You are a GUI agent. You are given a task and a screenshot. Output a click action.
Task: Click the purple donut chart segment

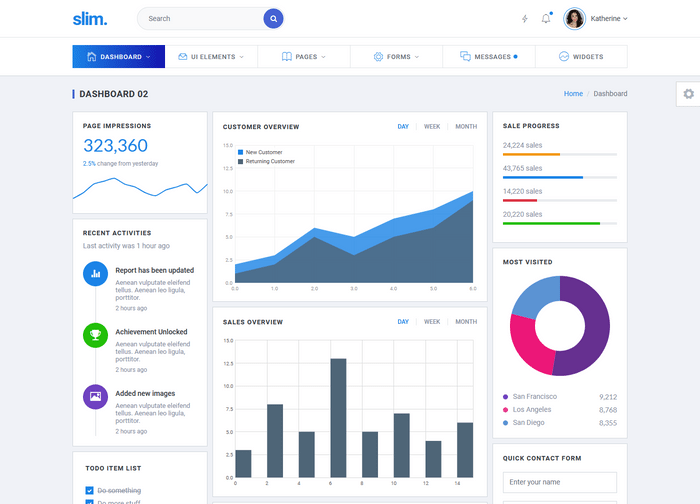596,326
